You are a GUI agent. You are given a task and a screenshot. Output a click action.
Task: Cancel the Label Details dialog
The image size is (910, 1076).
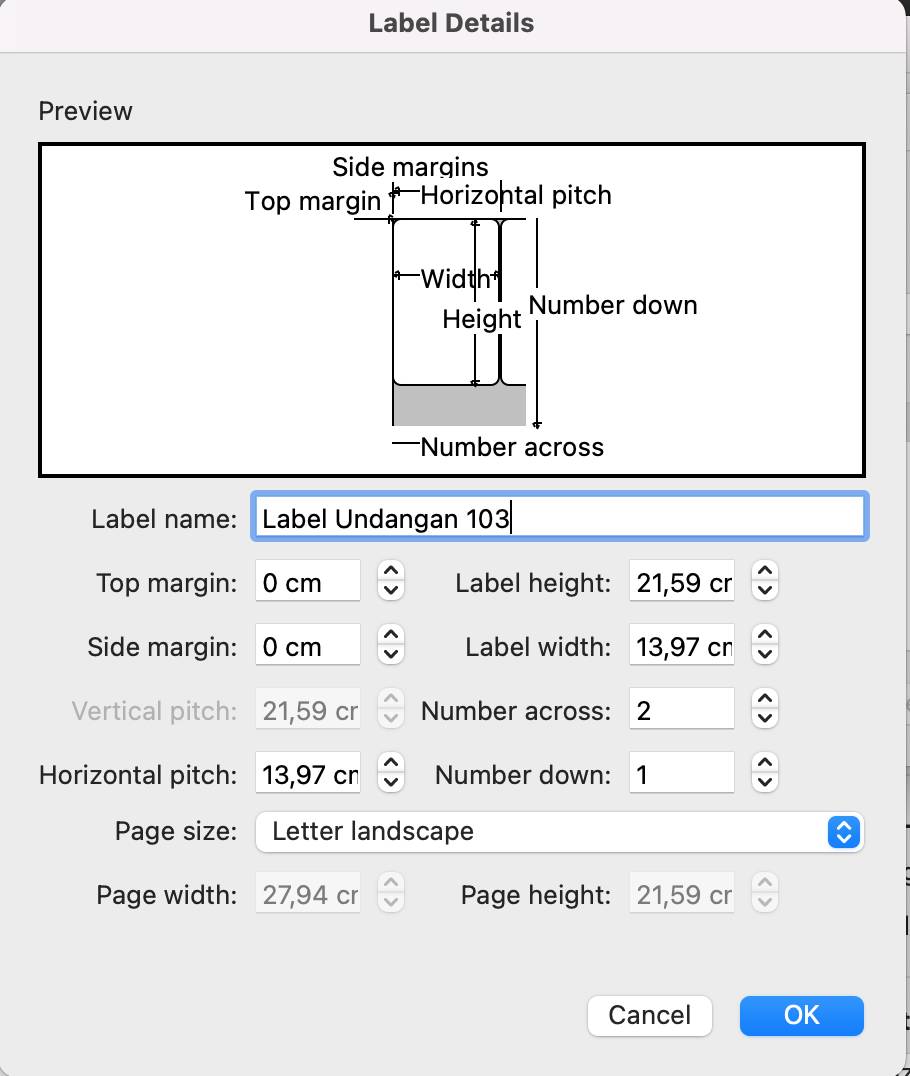649,1015
